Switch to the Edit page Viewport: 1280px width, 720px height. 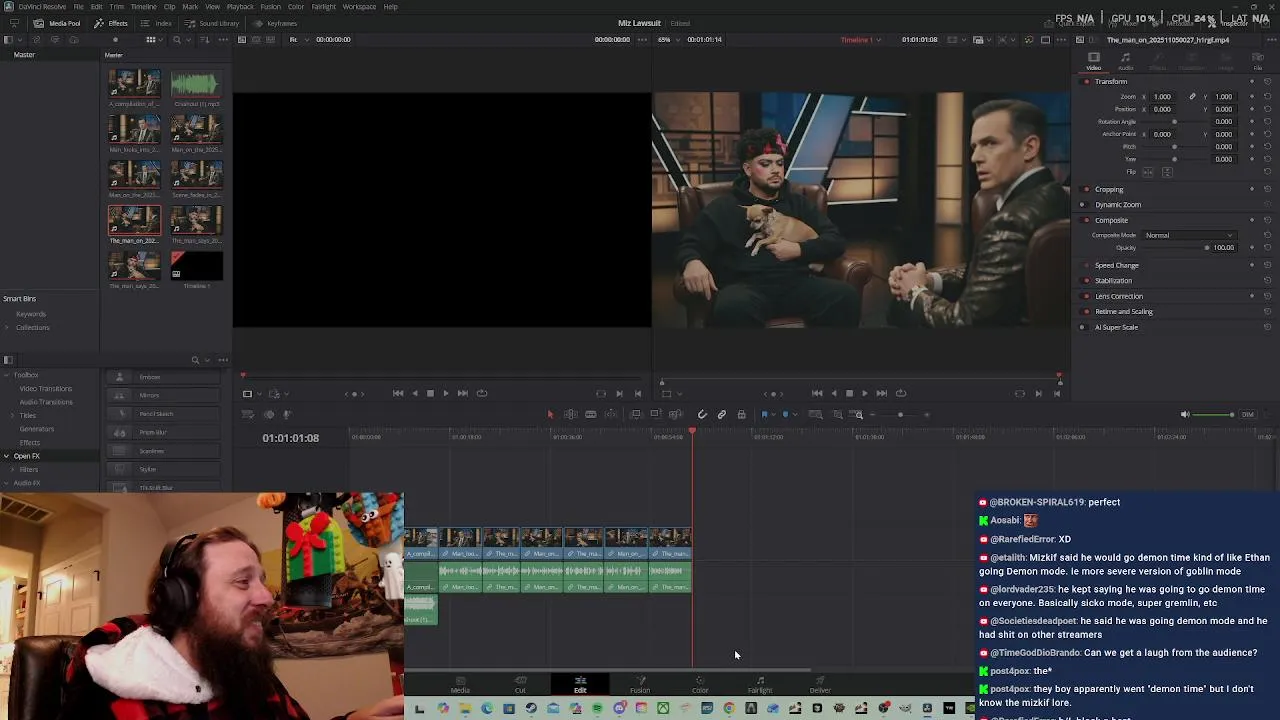[x=580, y=684]
